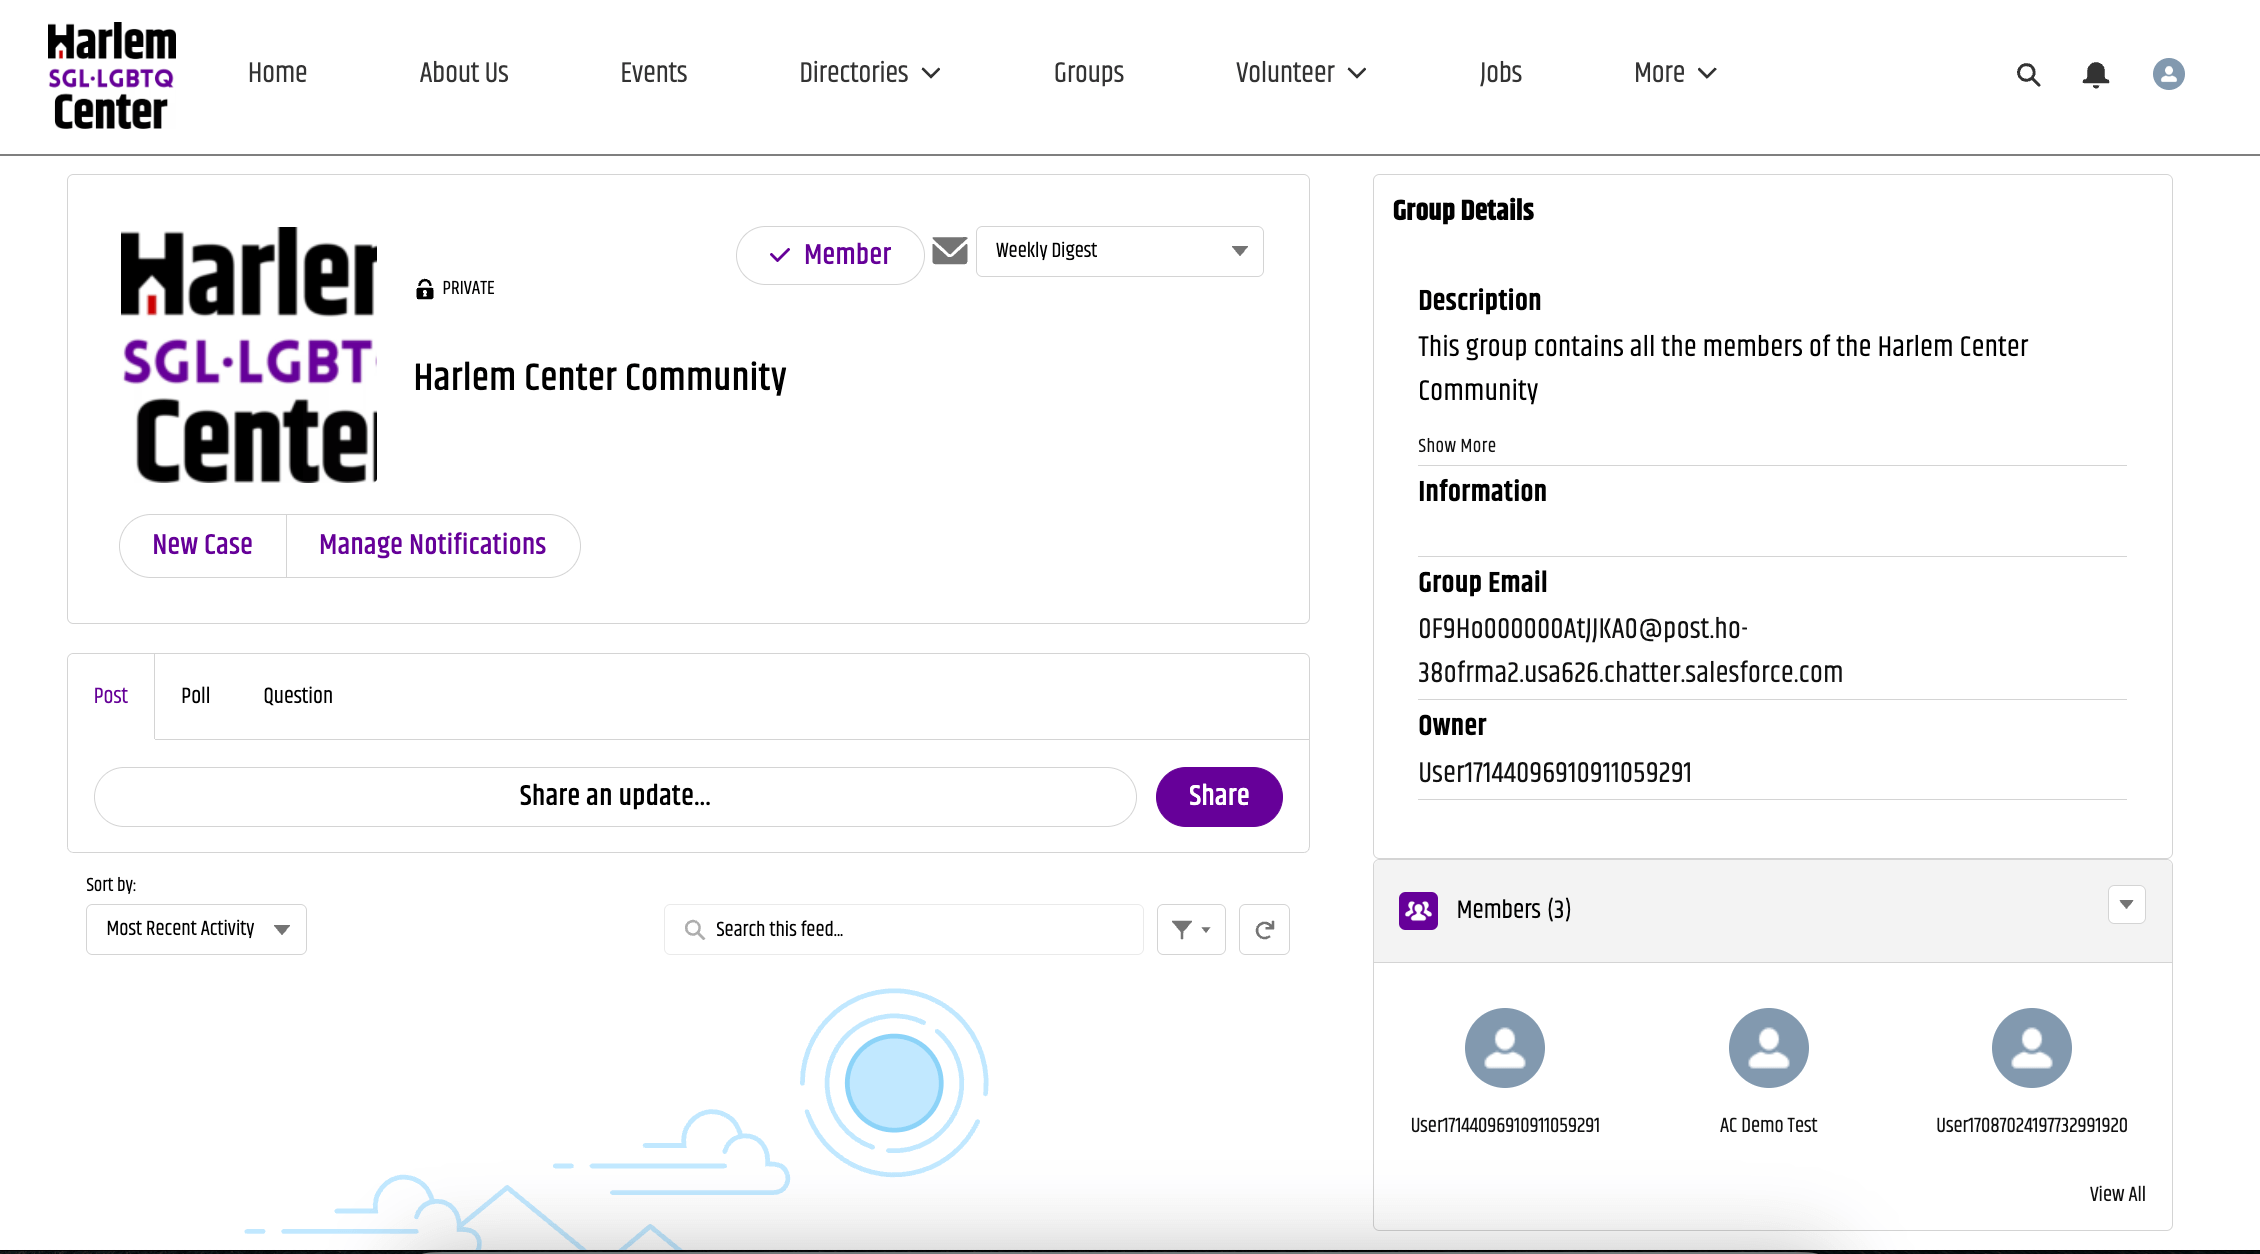Open the Members panel dropdown arrow
The image size is (2260, 1254).
[2126, 905]
